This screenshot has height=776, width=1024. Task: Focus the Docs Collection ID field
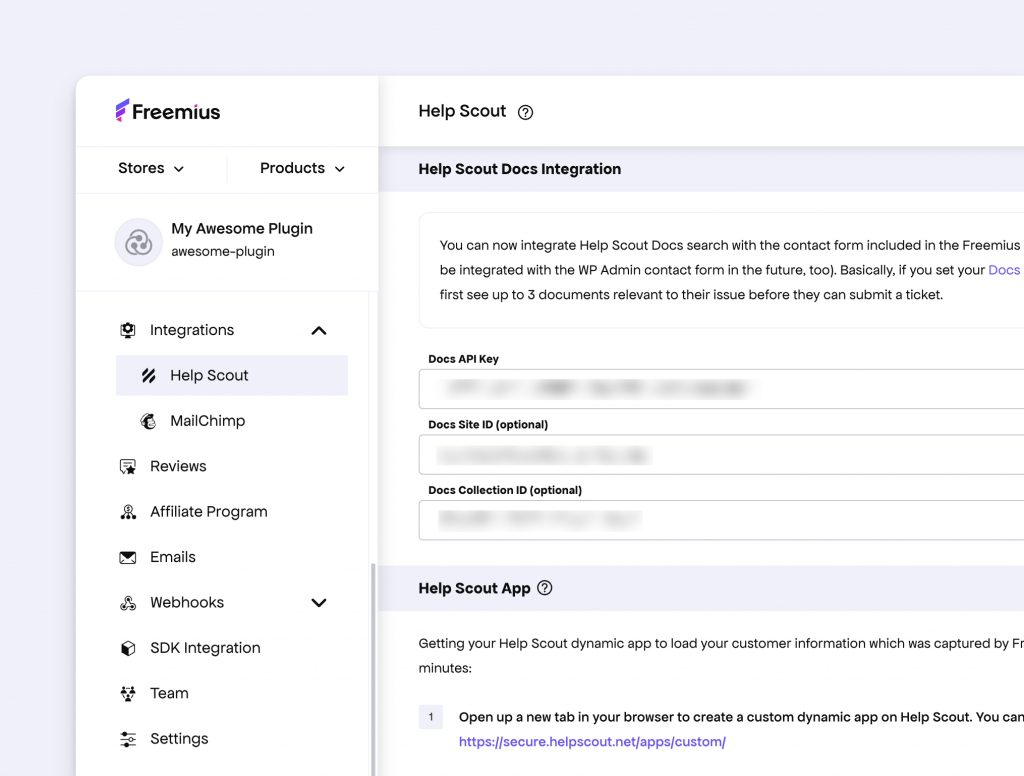pyautogui.click(x=721, y=520)
